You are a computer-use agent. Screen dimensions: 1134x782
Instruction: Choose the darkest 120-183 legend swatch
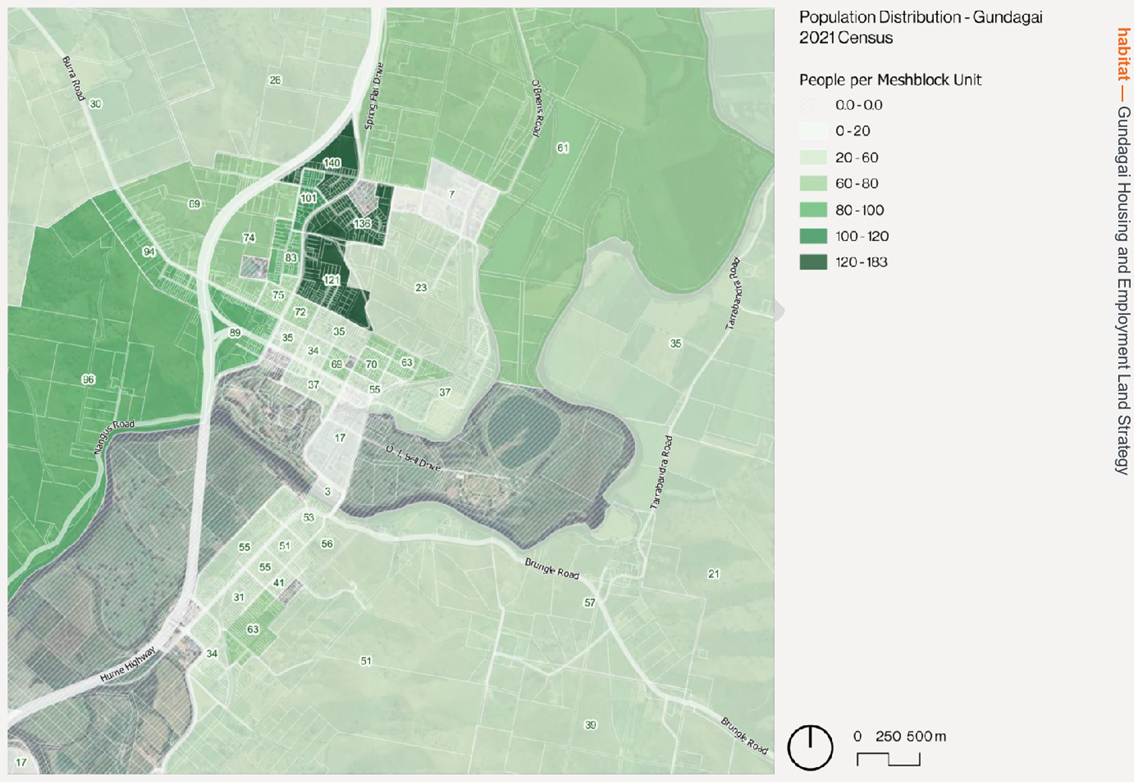coord(813,262)
